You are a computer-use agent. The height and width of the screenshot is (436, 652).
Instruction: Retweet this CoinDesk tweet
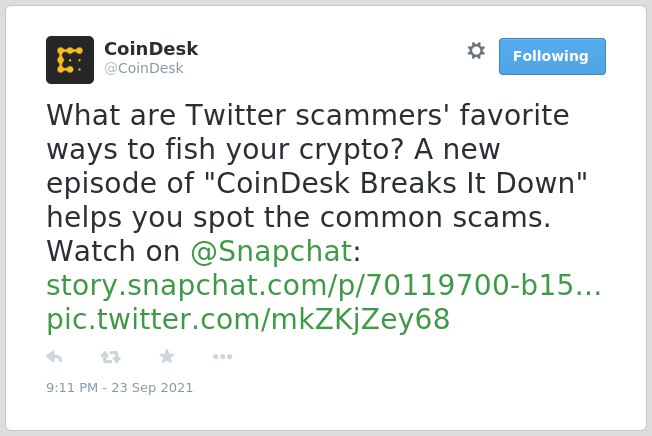click(x=111, y=357)
